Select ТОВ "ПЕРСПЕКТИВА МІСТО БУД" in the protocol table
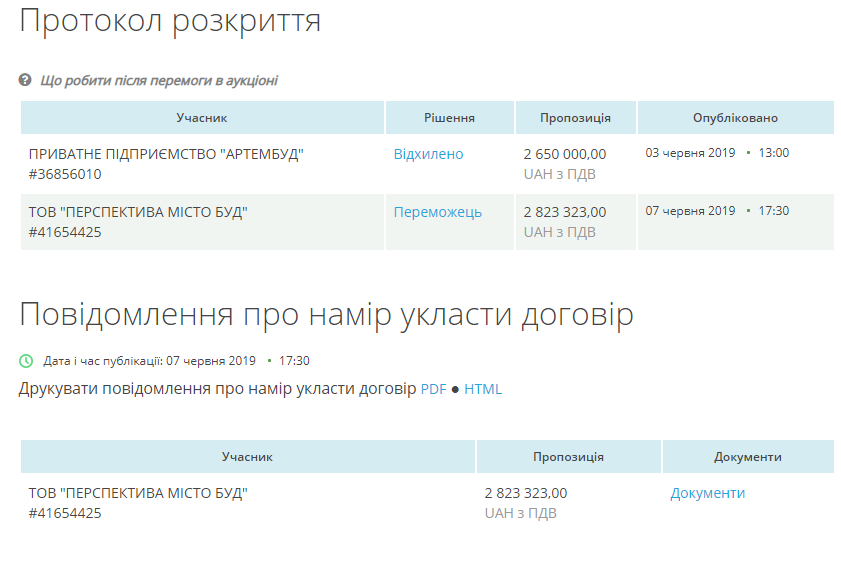Image resolution: width=841 pixels, height=569 pixels. click(138, 212)
